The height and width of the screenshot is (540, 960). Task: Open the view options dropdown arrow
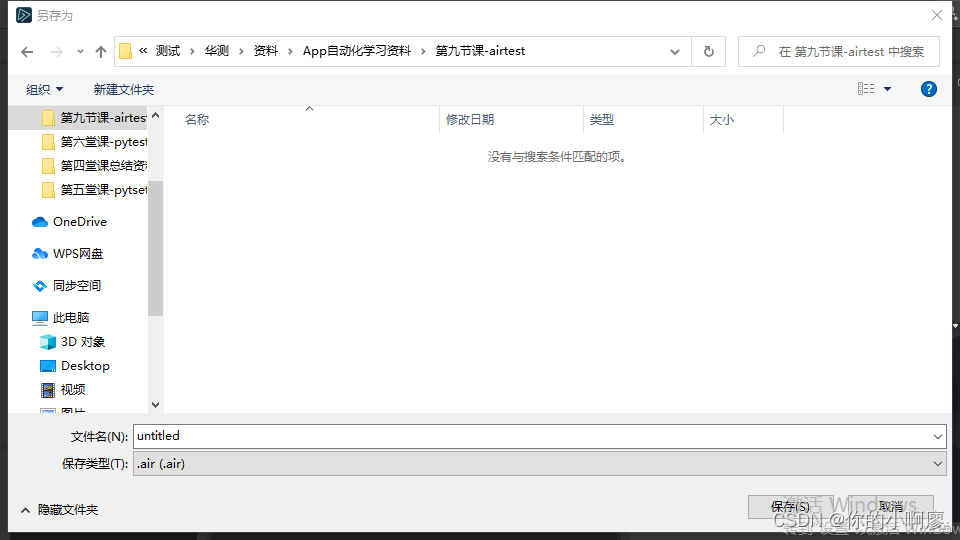pyautogui.click(x=887, y=89)
